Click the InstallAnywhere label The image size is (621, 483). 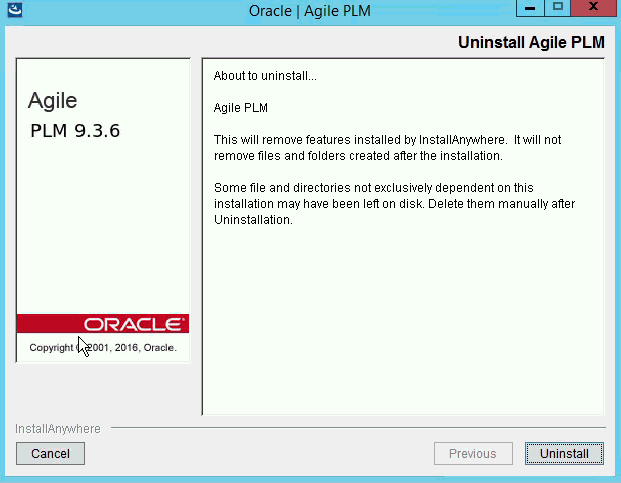[58, 429]
